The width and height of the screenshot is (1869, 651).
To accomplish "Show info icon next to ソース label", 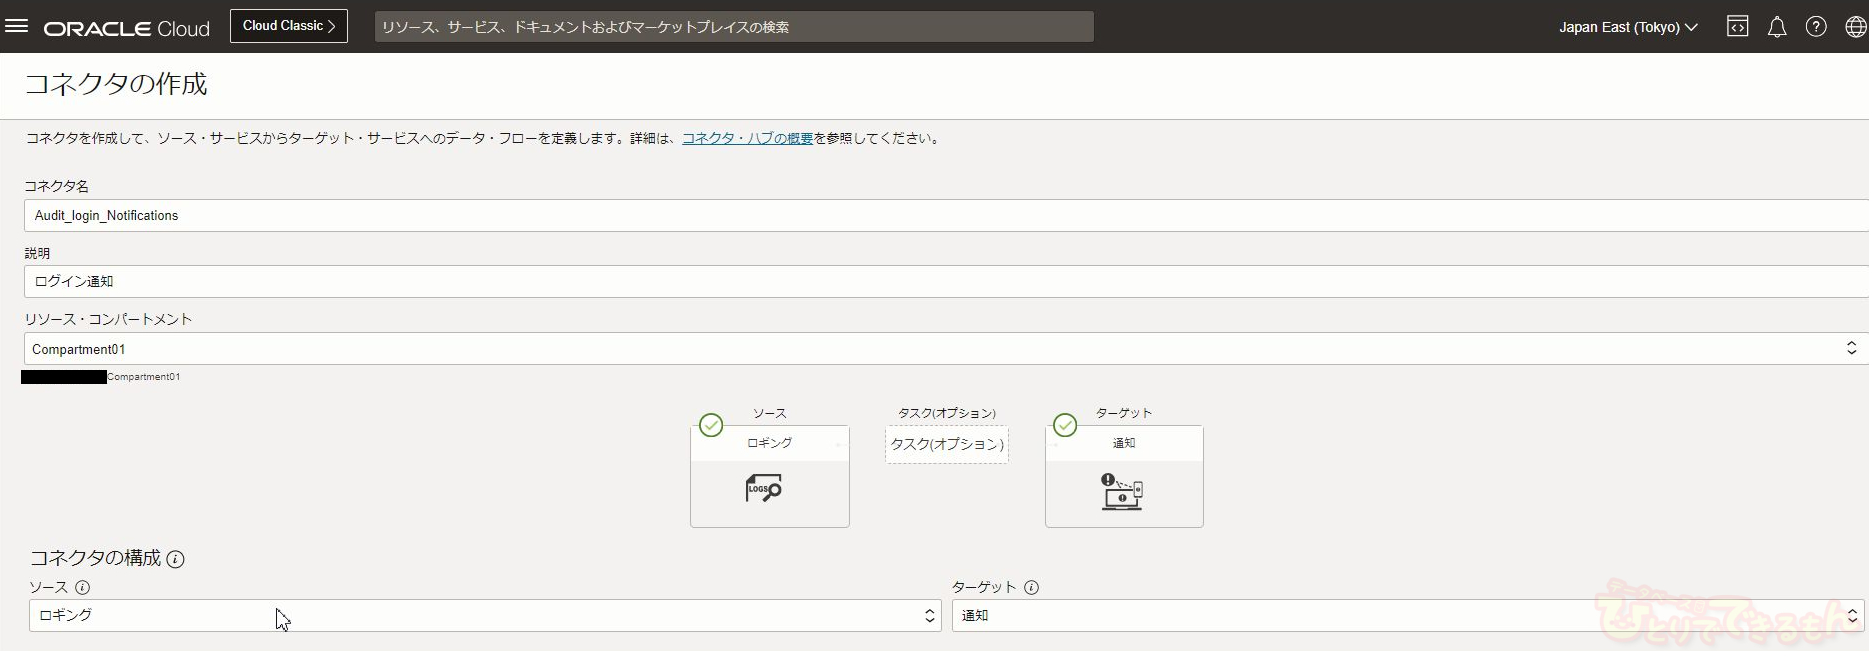I will coord(83,588).
